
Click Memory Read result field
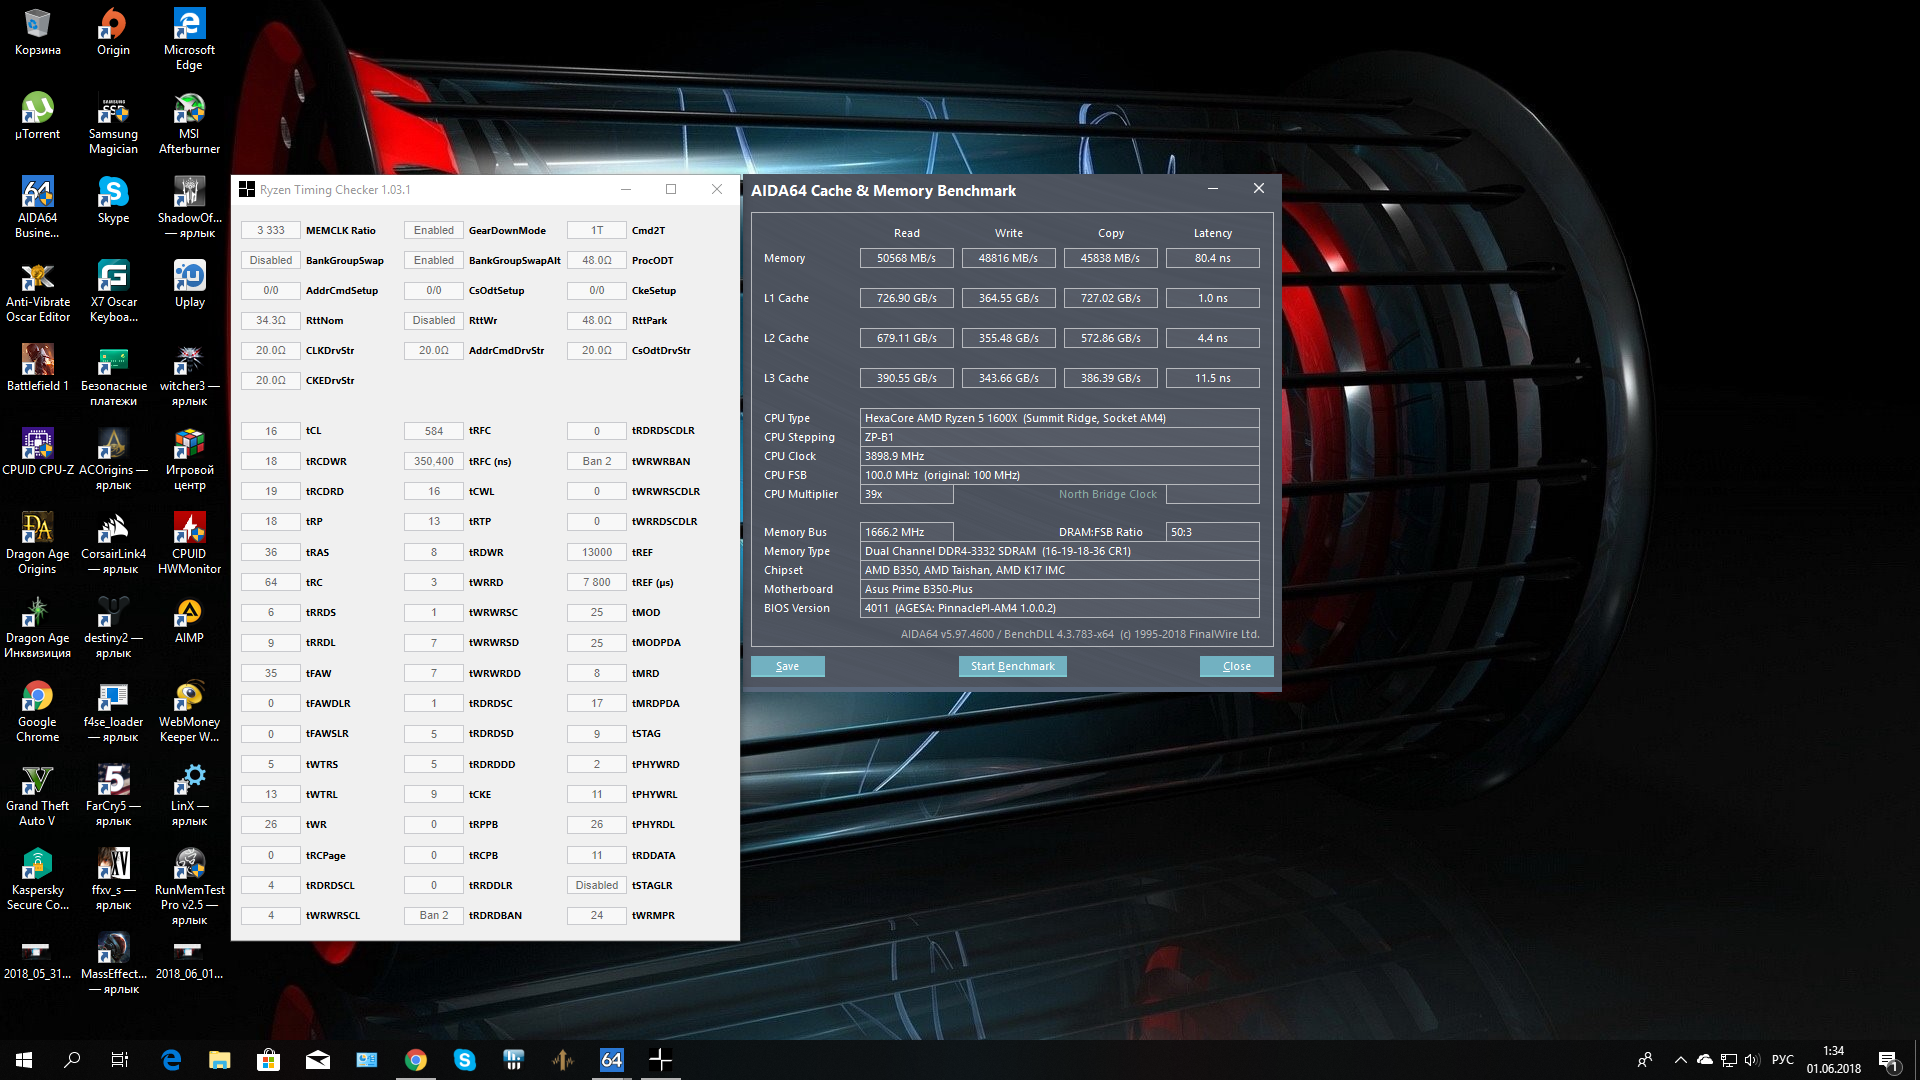(906, 258)
